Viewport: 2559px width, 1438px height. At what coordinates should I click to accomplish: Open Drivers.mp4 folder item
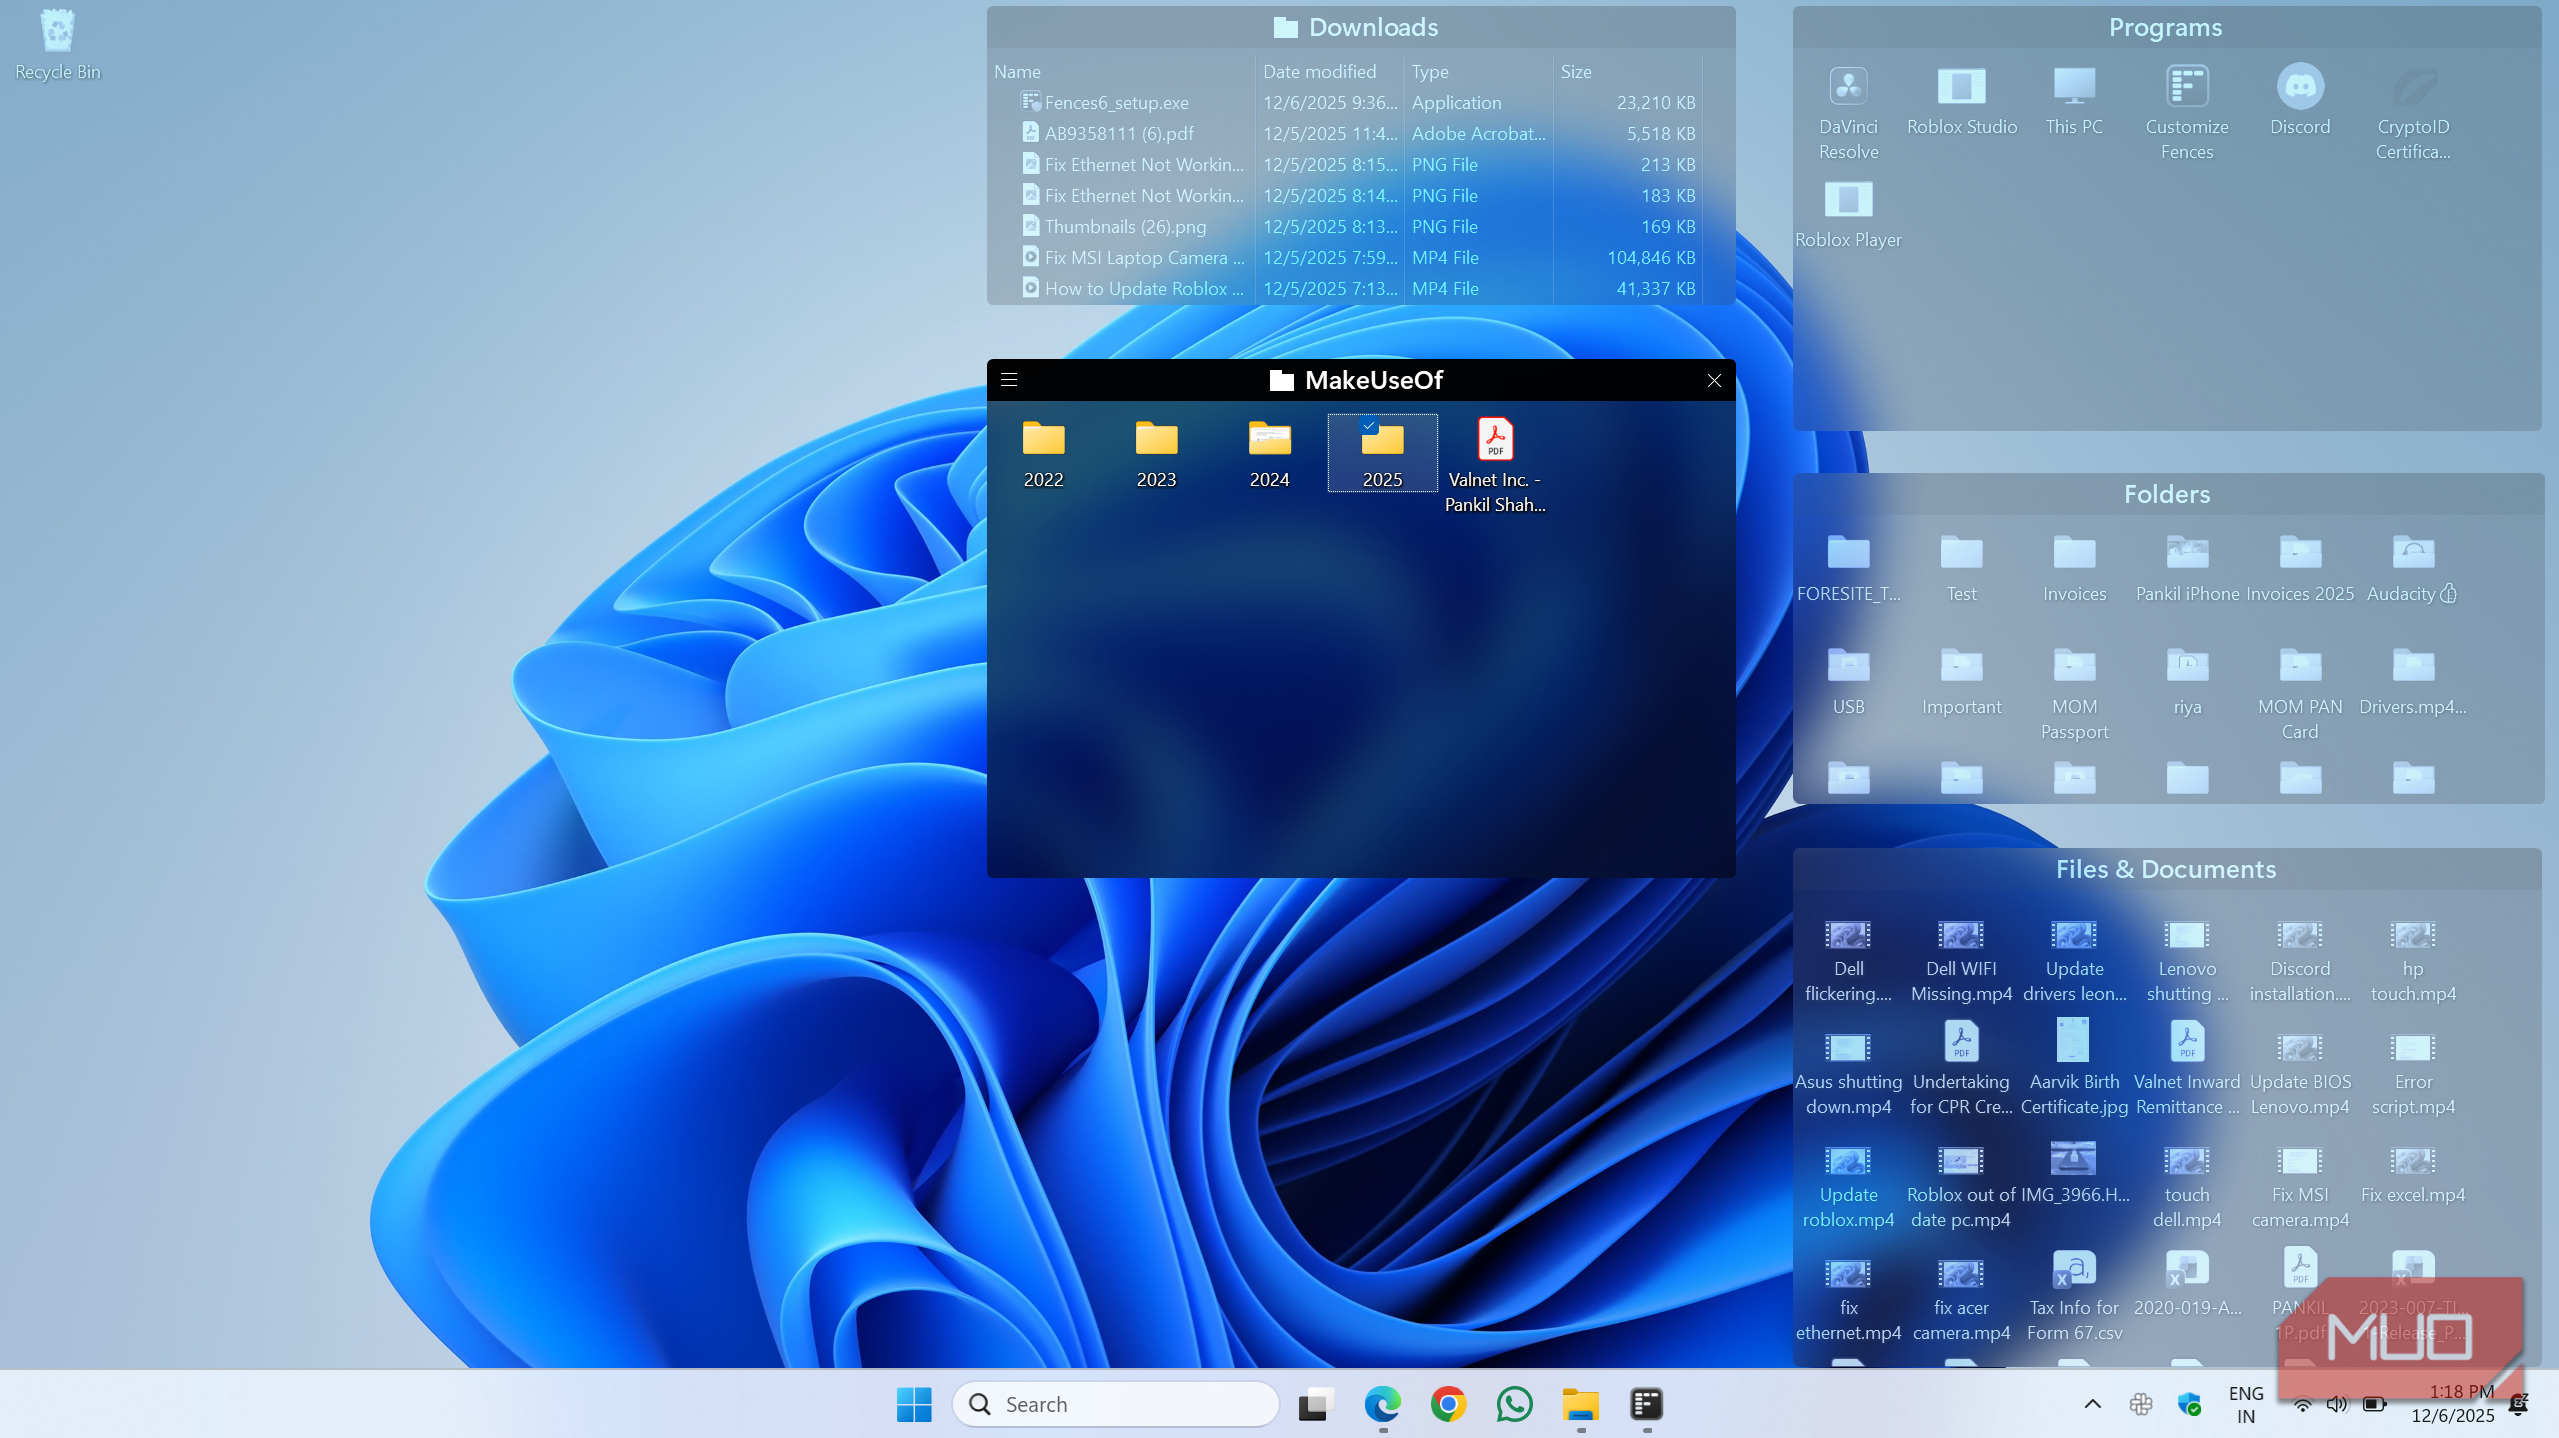[x=2413, y=681]
